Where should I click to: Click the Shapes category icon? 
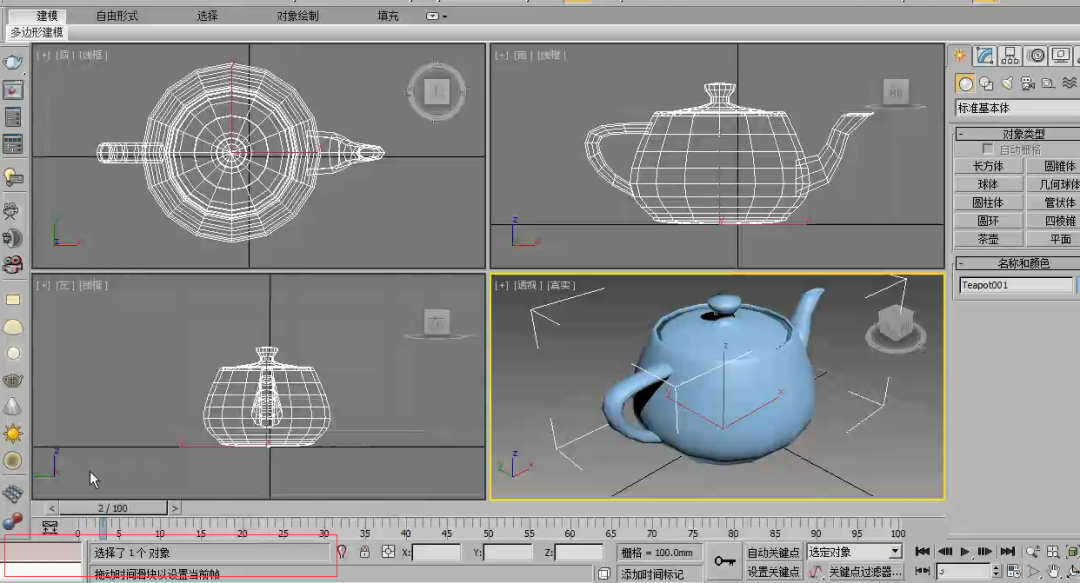(x=985, y=83)
